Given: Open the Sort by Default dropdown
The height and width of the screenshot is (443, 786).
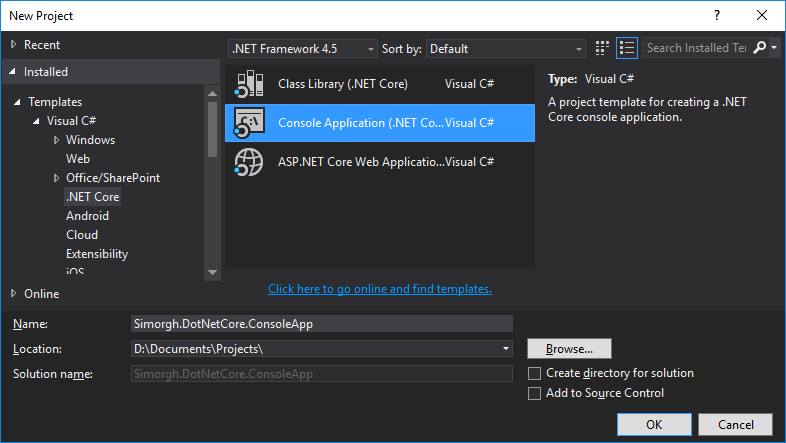Looking at the screenshot, I should 506,49.
